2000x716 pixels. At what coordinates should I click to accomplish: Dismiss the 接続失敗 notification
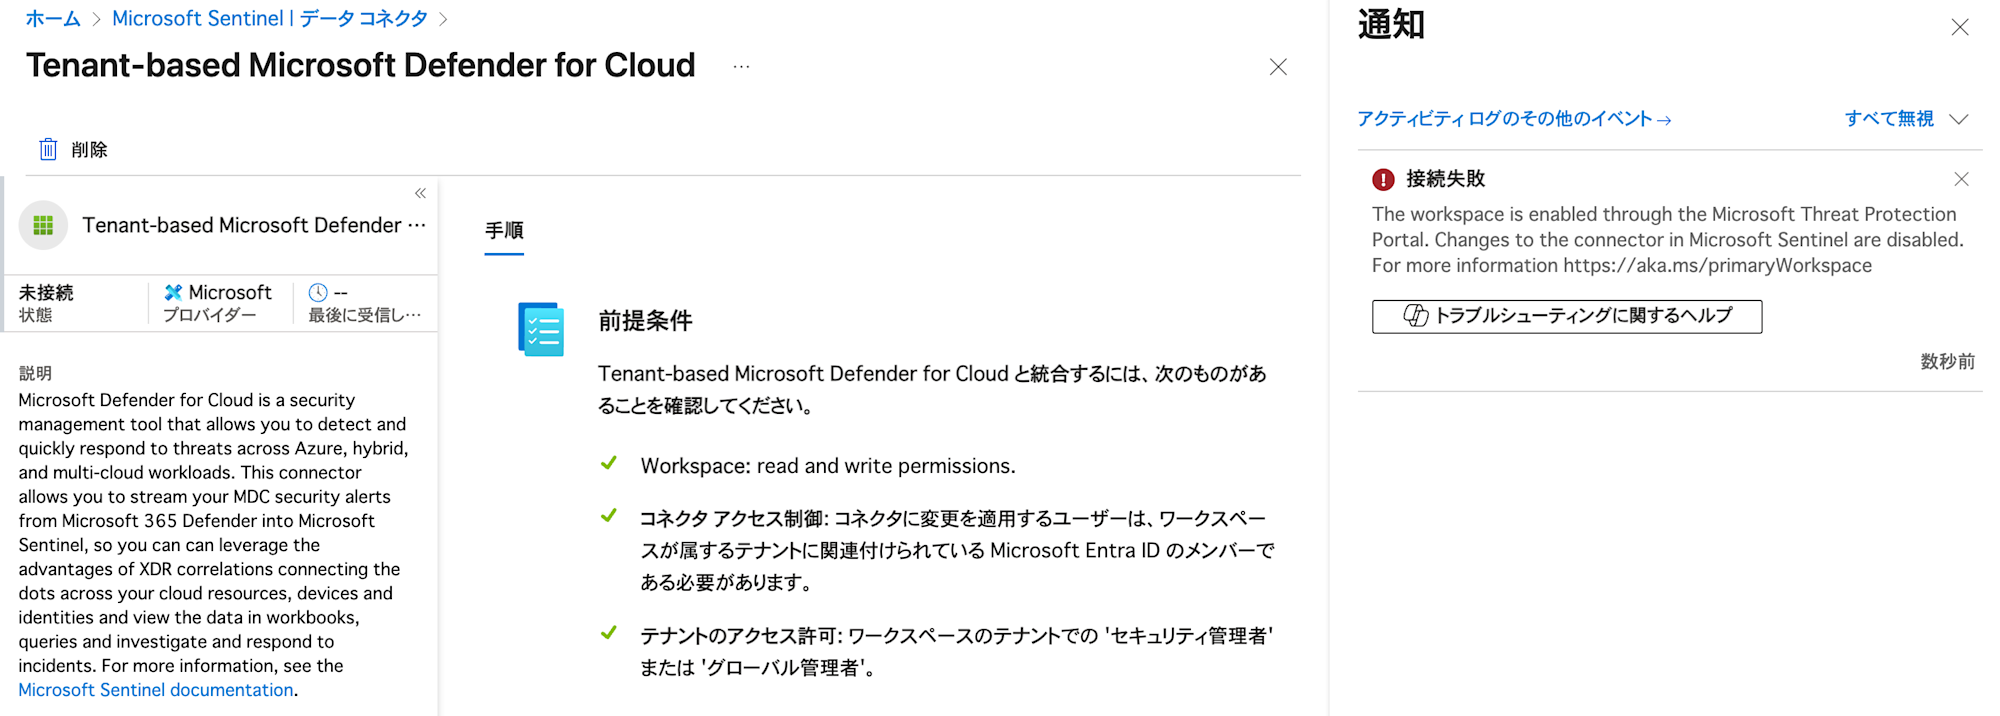pyautogui.click(x=1961, y=179)
